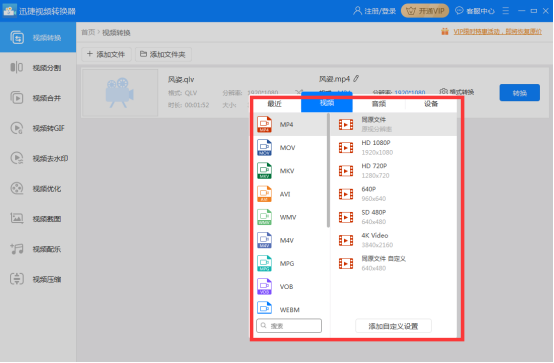Choose HD 1080P preset

[x=394, y=148]
